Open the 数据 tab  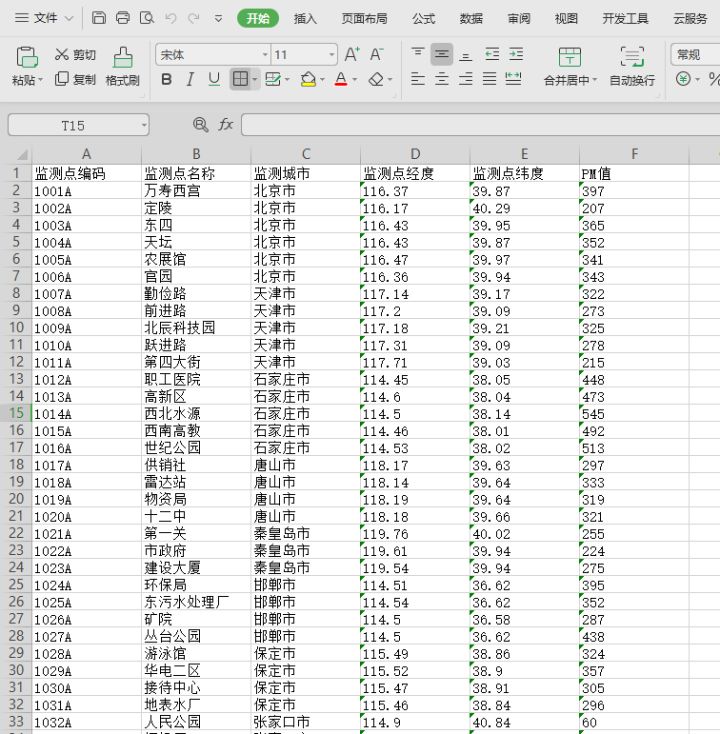(471, 19)
